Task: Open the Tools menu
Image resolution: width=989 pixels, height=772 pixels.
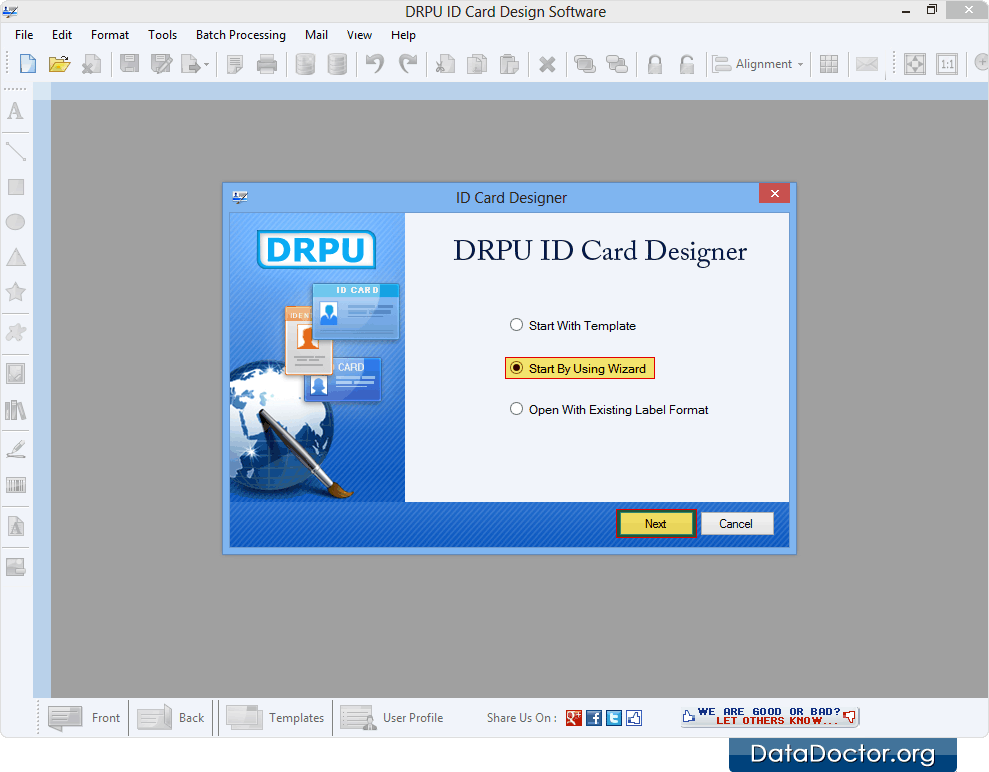Action: tap(162, 35)
